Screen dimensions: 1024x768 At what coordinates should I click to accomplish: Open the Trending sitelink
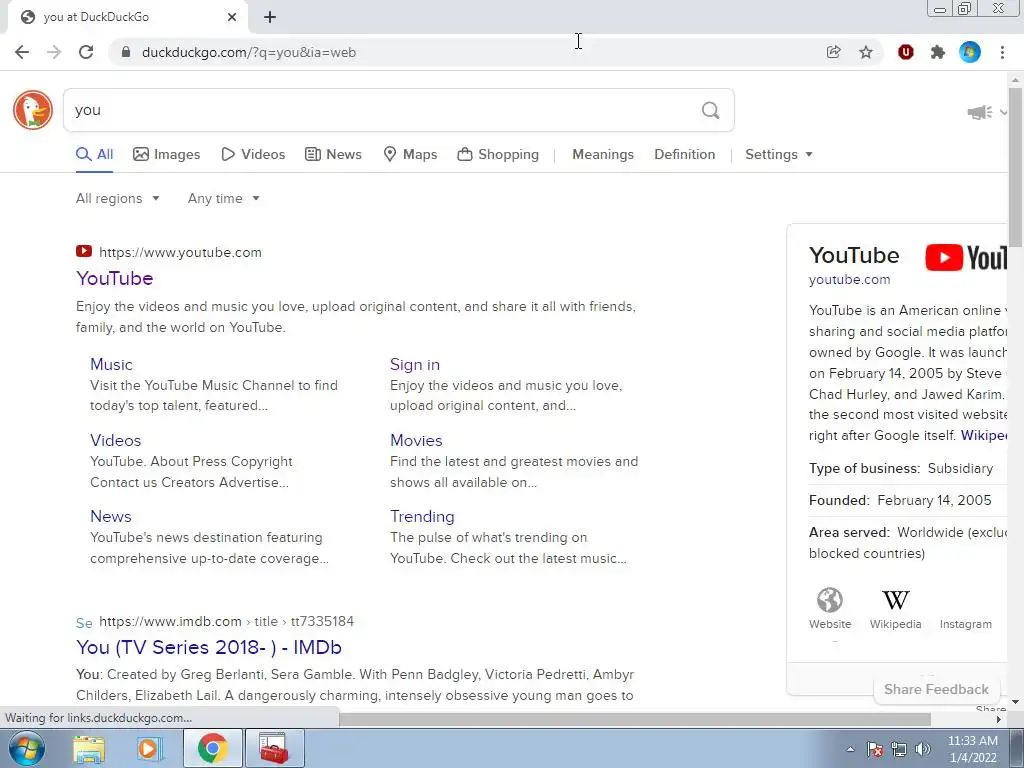[x=422, y=516]
